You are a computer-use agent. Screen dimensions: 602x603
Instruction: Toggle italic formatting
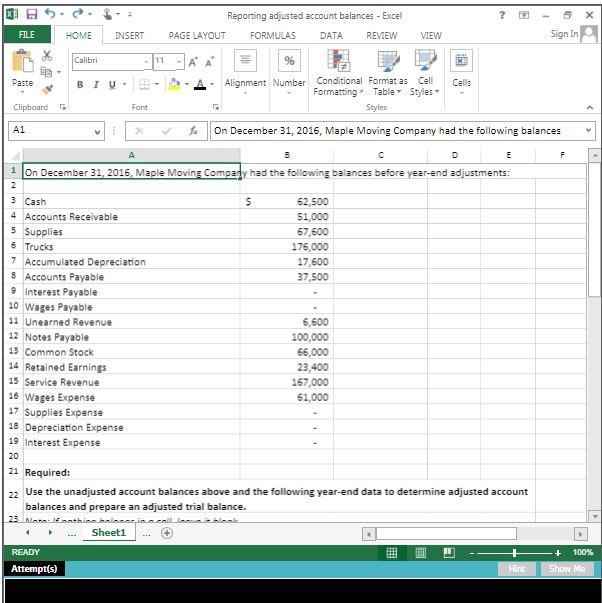coord(96,85)
